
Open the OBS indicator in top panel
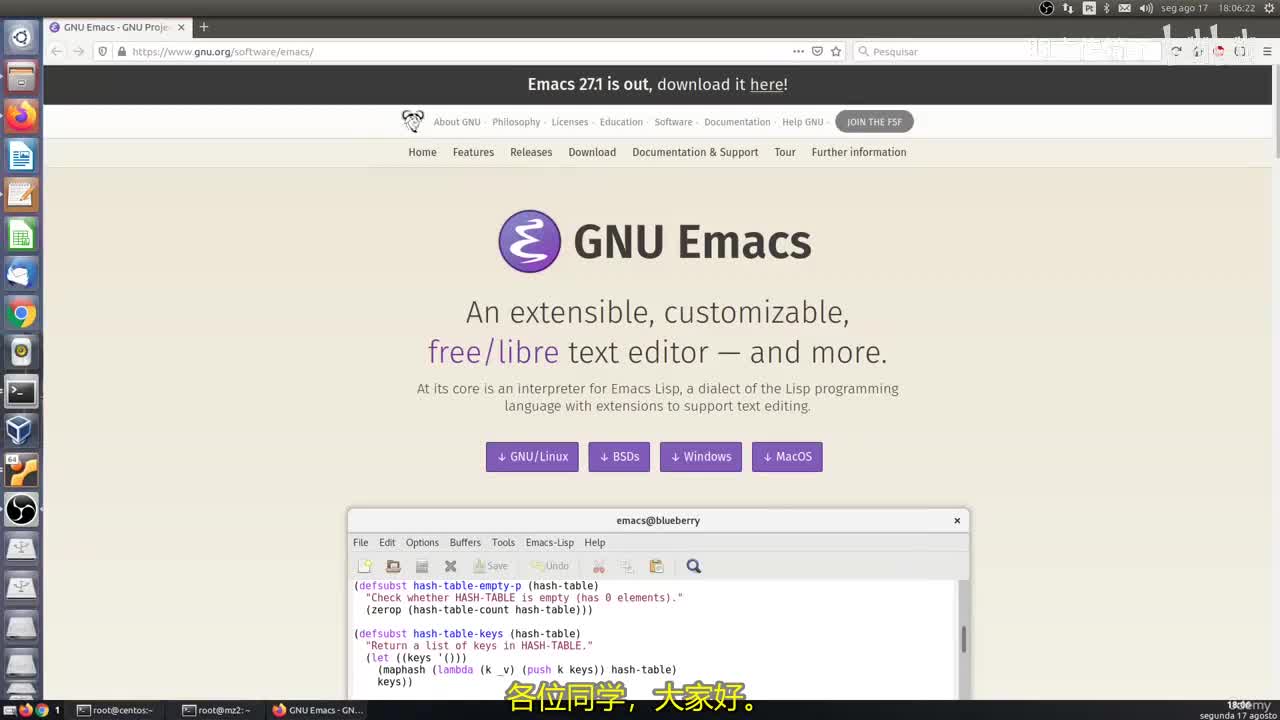pyautogui.click(x=1046, y=8)
